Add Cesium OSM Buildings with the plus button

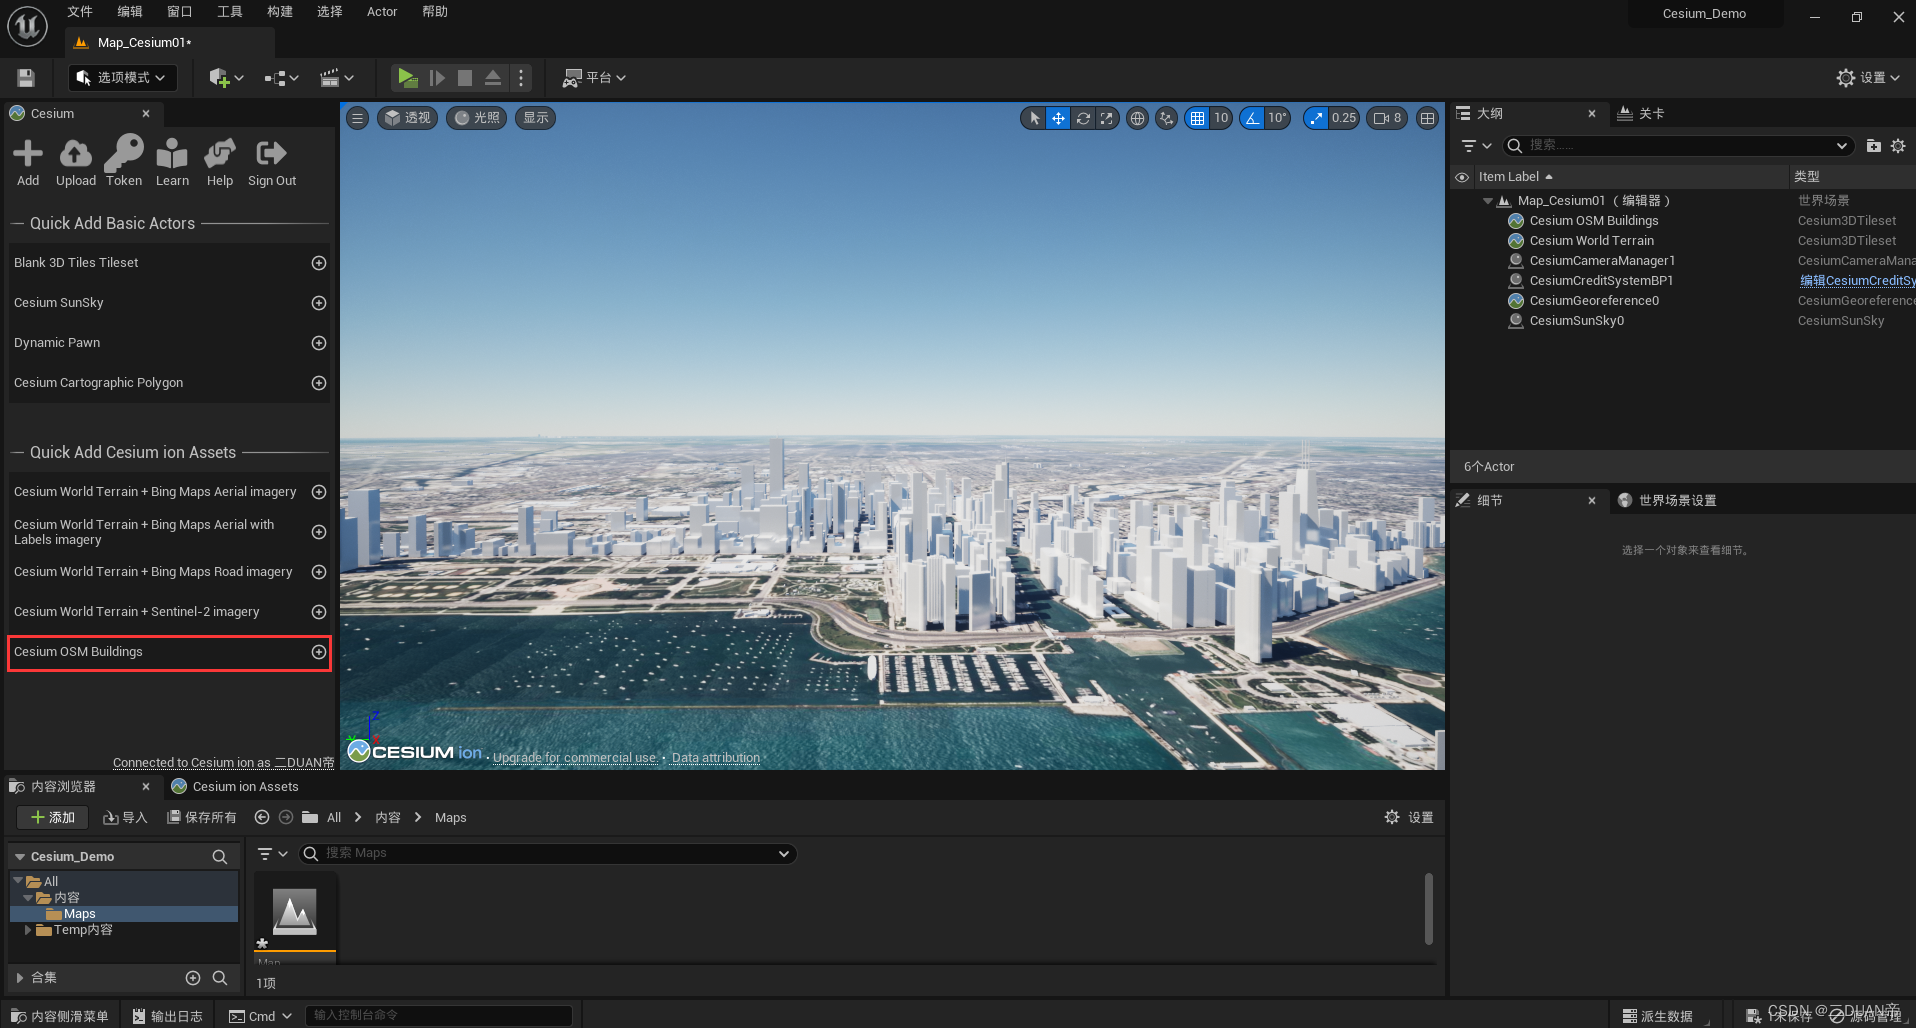(318, 652)
